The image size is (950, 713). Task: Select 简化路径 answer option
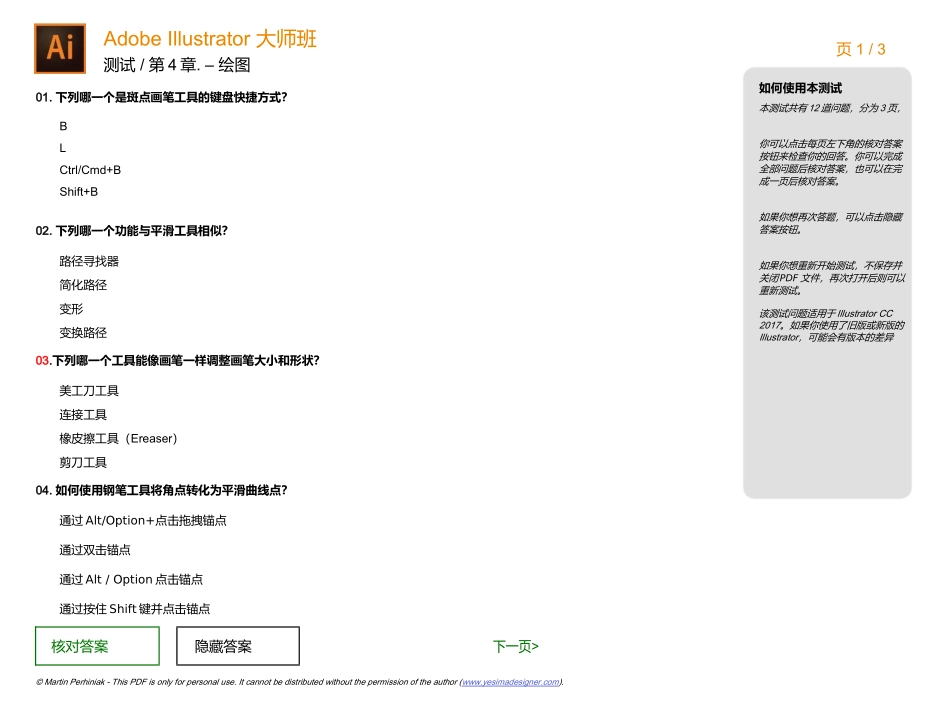click(85, 284)
